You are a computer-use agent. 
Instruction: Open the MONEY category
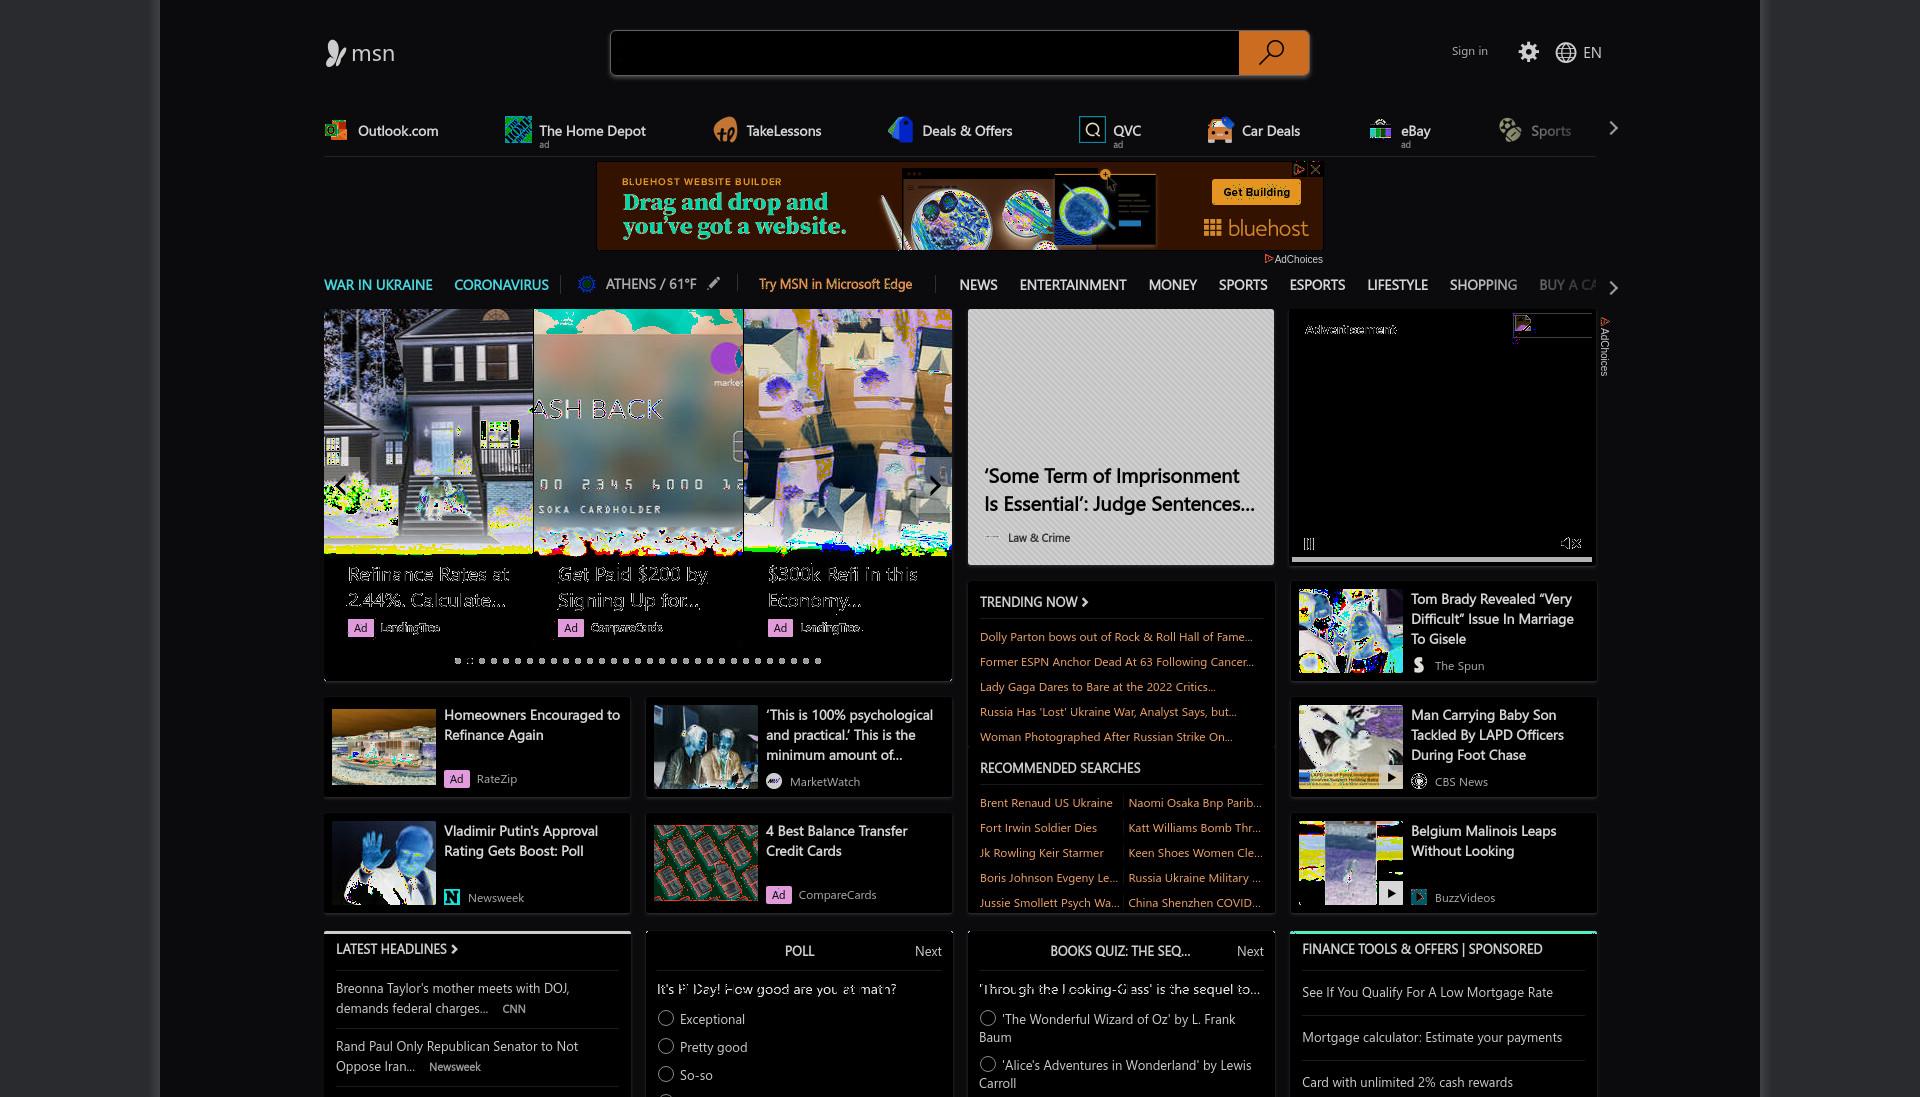[x=1172, y=285]
